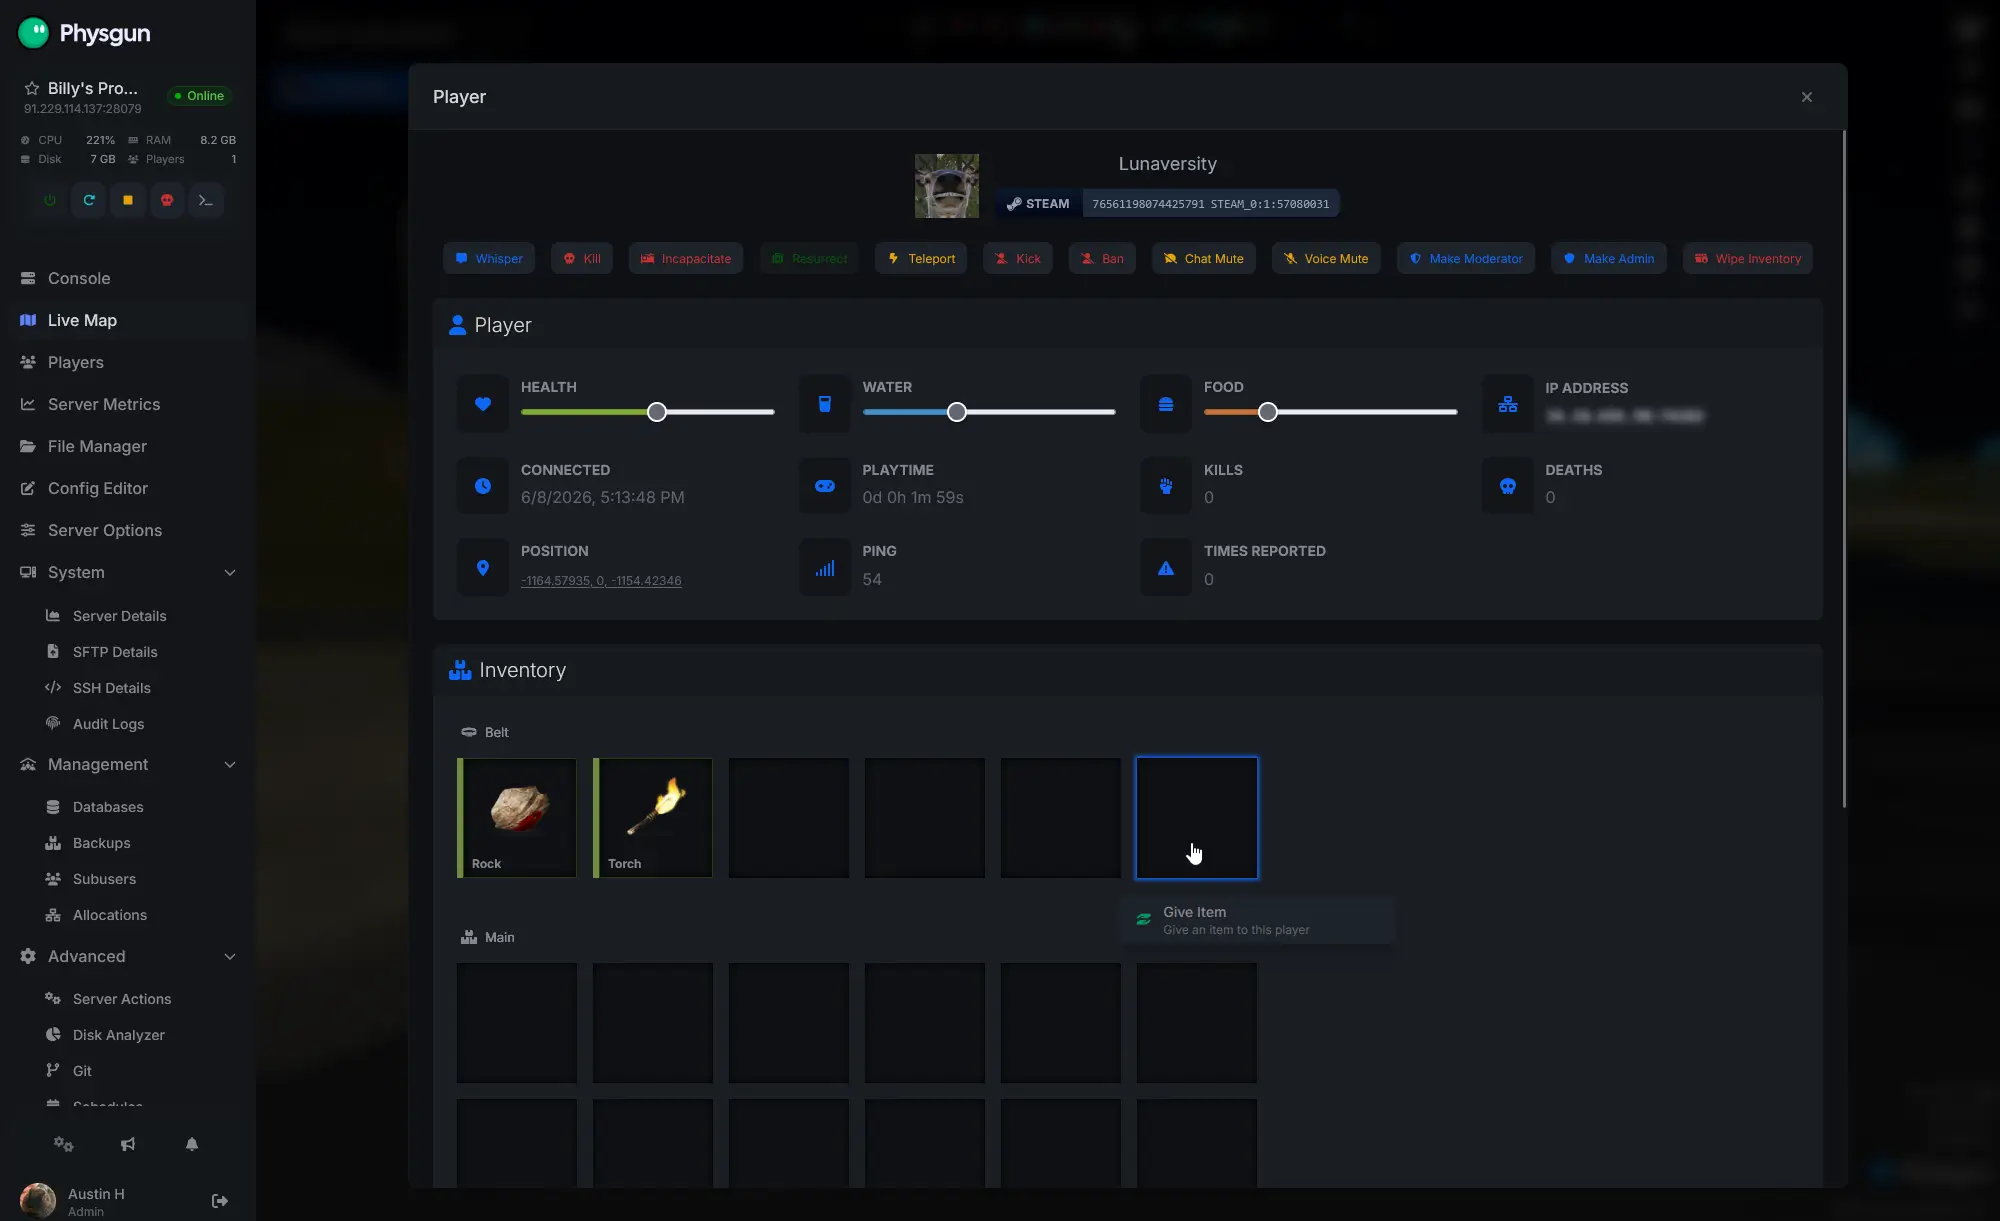Click the Health heart icon
2000x1221 pixels.
tap(483, 404)
